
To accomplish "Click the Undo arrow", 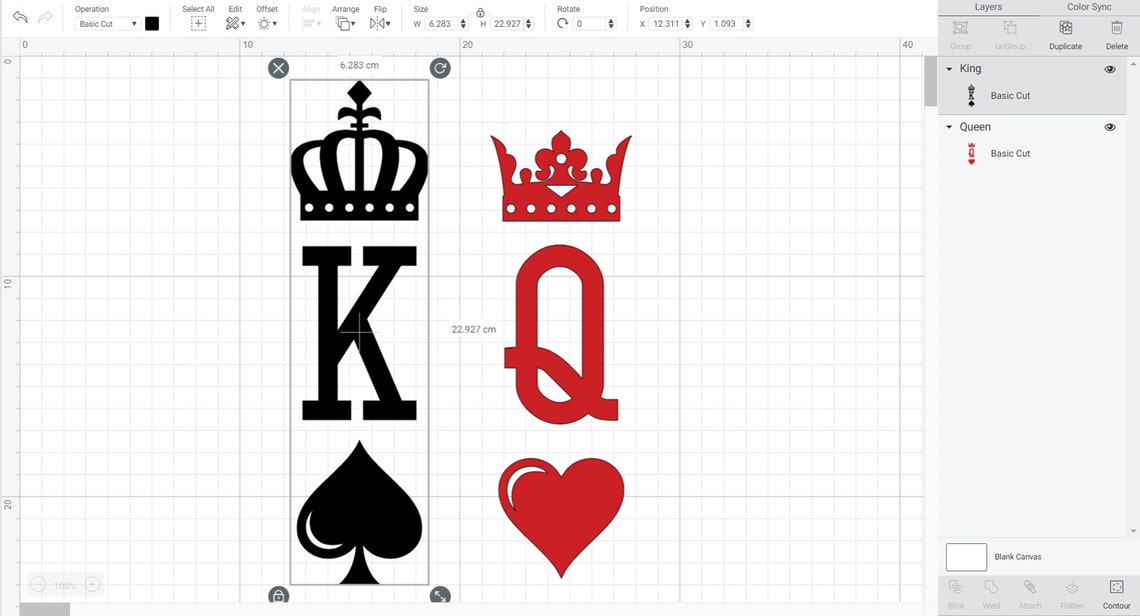I will click(20, 17).
